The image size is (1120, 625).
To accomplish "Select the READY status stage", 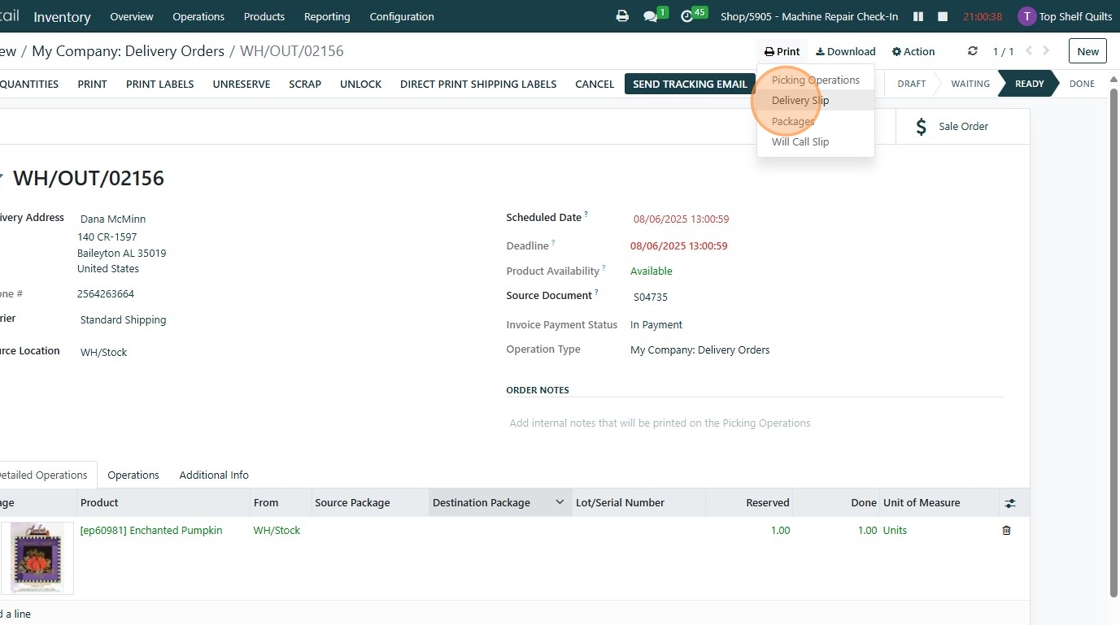I will [x=1029, y=84].
